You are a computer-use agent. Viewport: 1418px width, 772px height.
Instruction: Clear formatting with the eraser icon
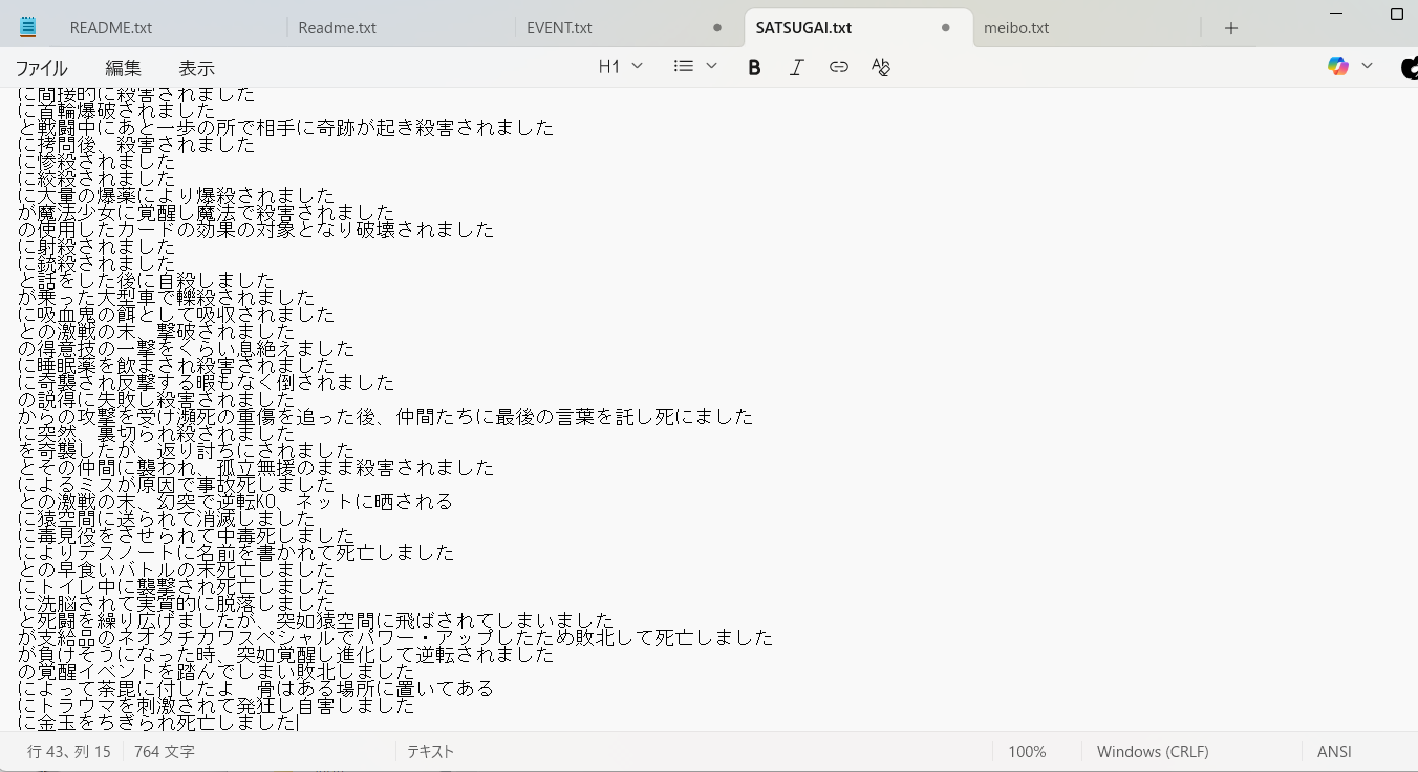(880, 67)
